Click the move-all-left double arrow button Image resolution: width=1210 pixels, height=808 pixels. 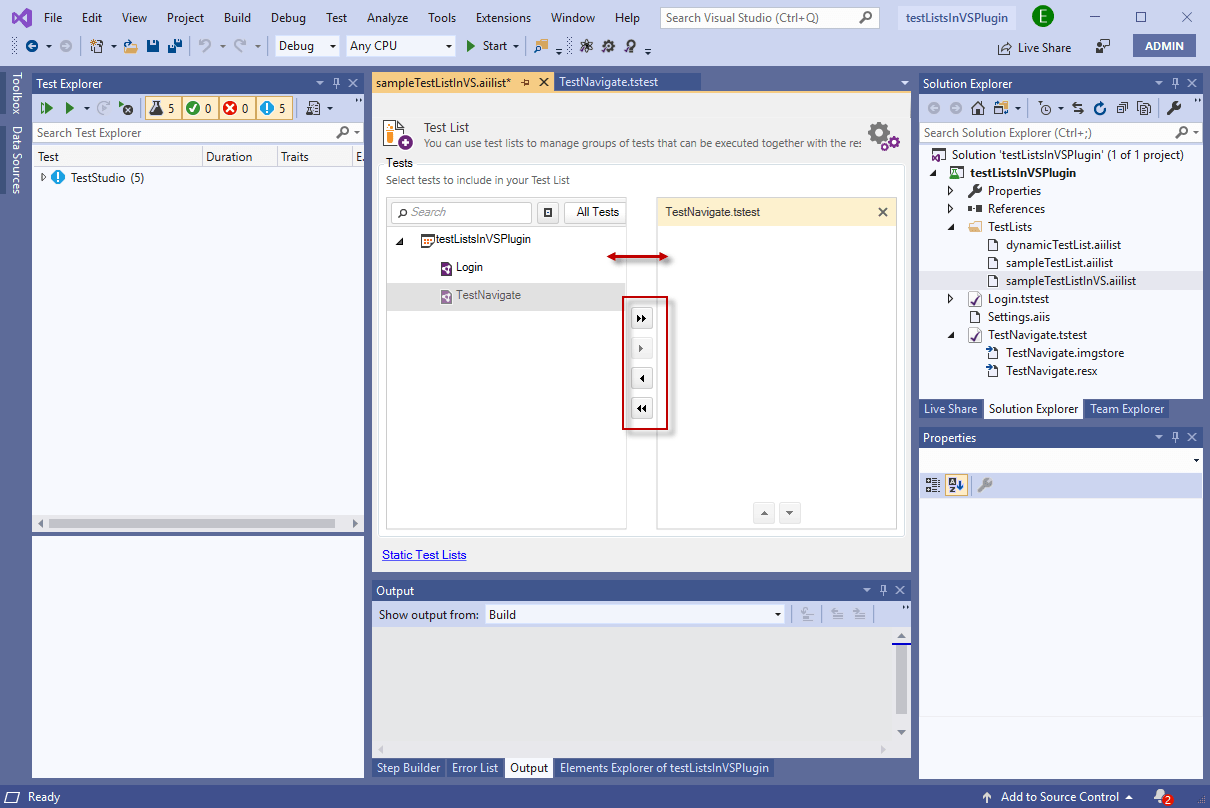pos(641,408)
